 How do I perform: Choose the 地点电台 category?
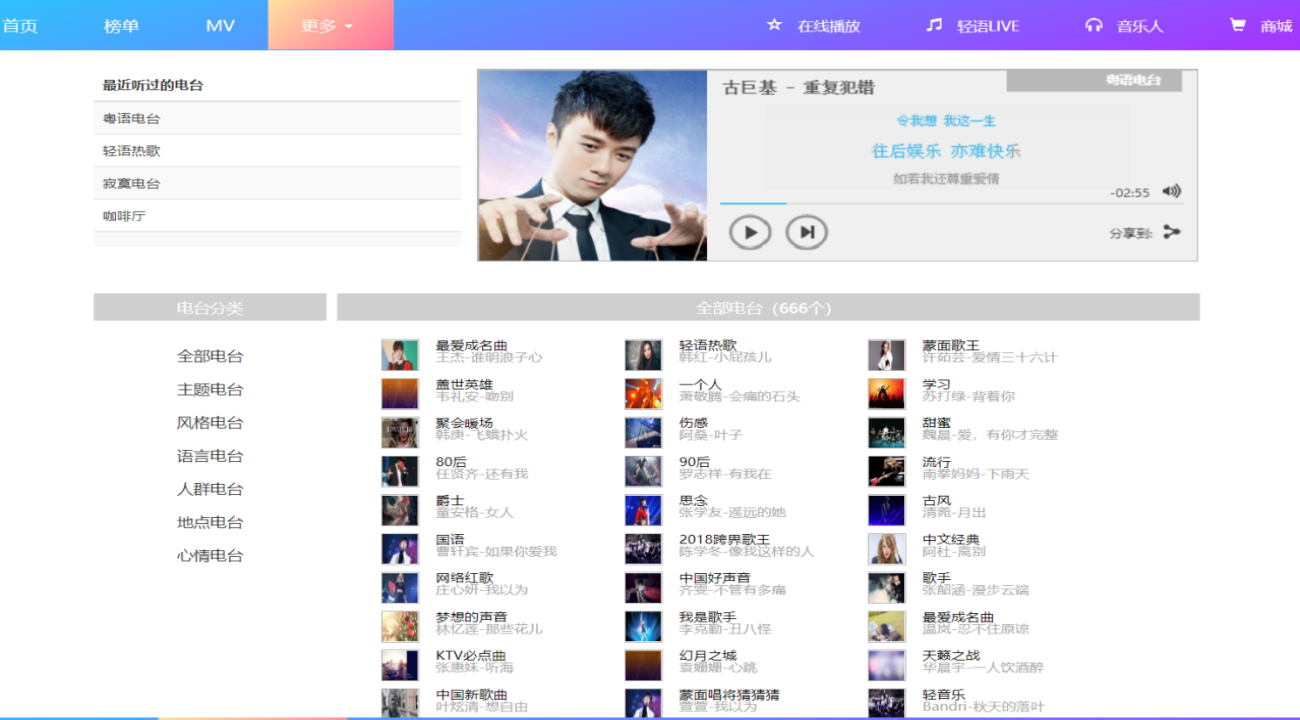pos(210,522)
